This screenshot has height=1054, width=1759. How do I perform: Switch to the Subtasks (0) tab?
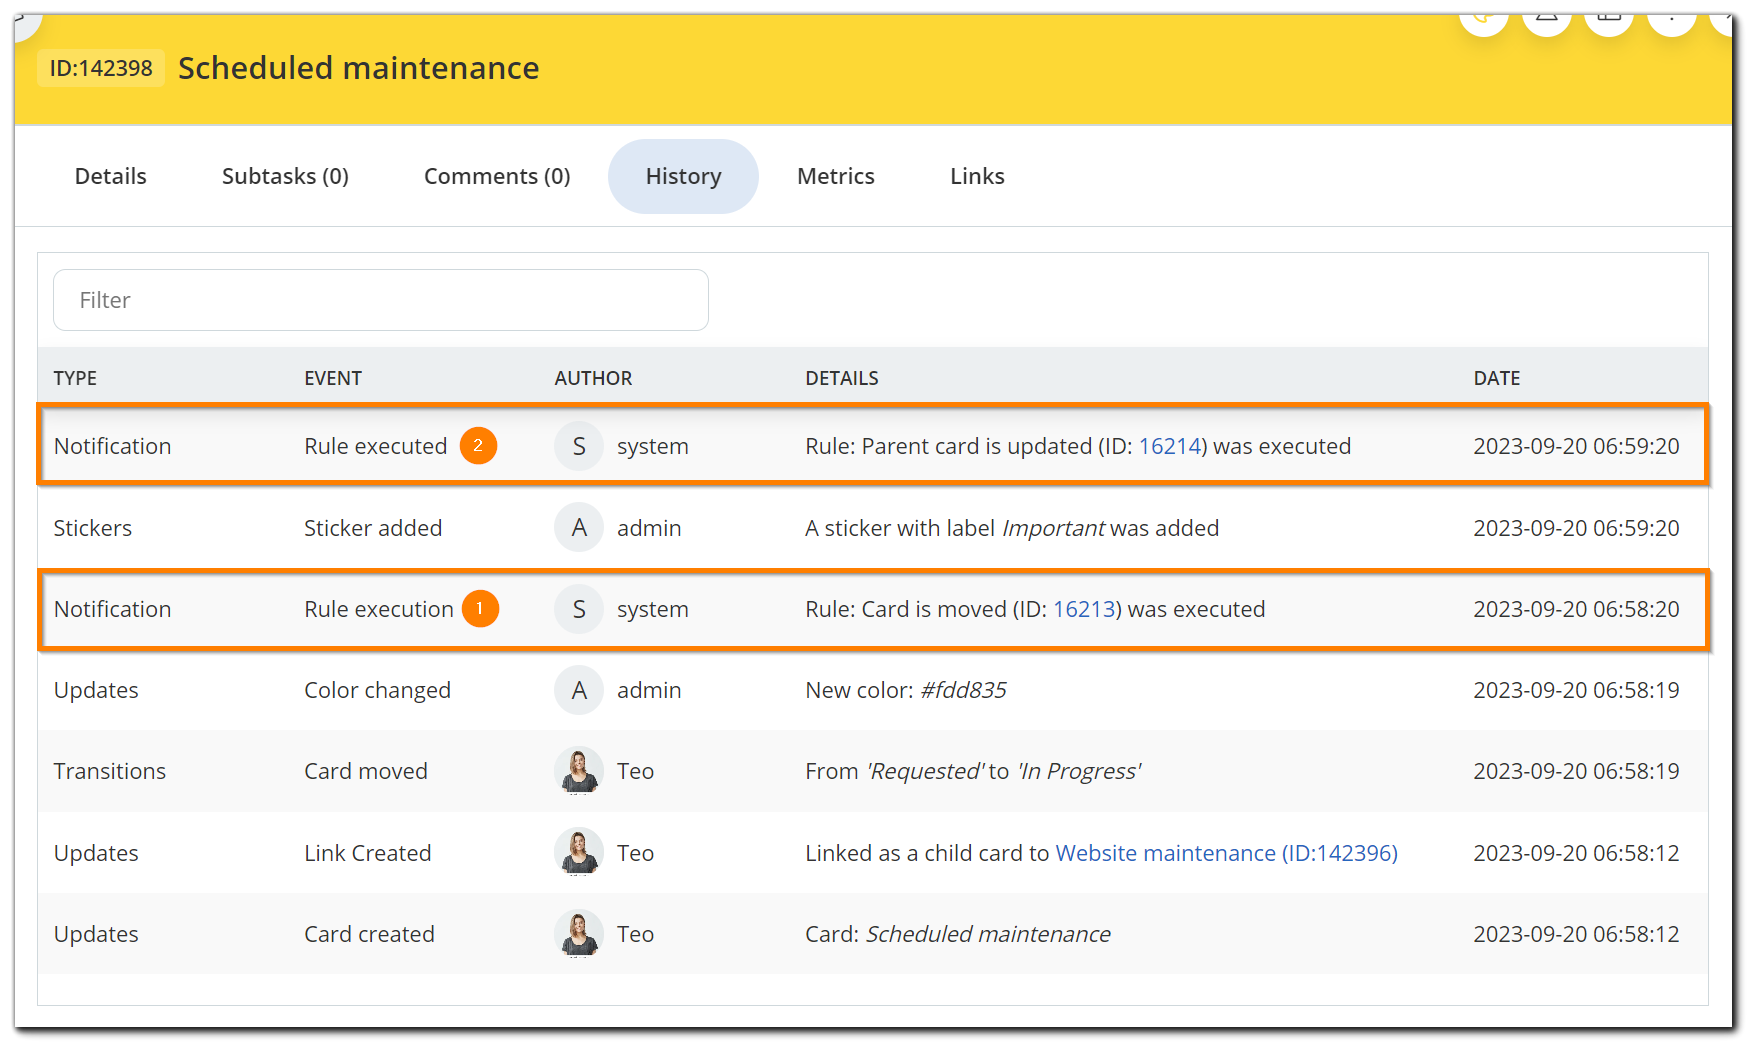285,176
